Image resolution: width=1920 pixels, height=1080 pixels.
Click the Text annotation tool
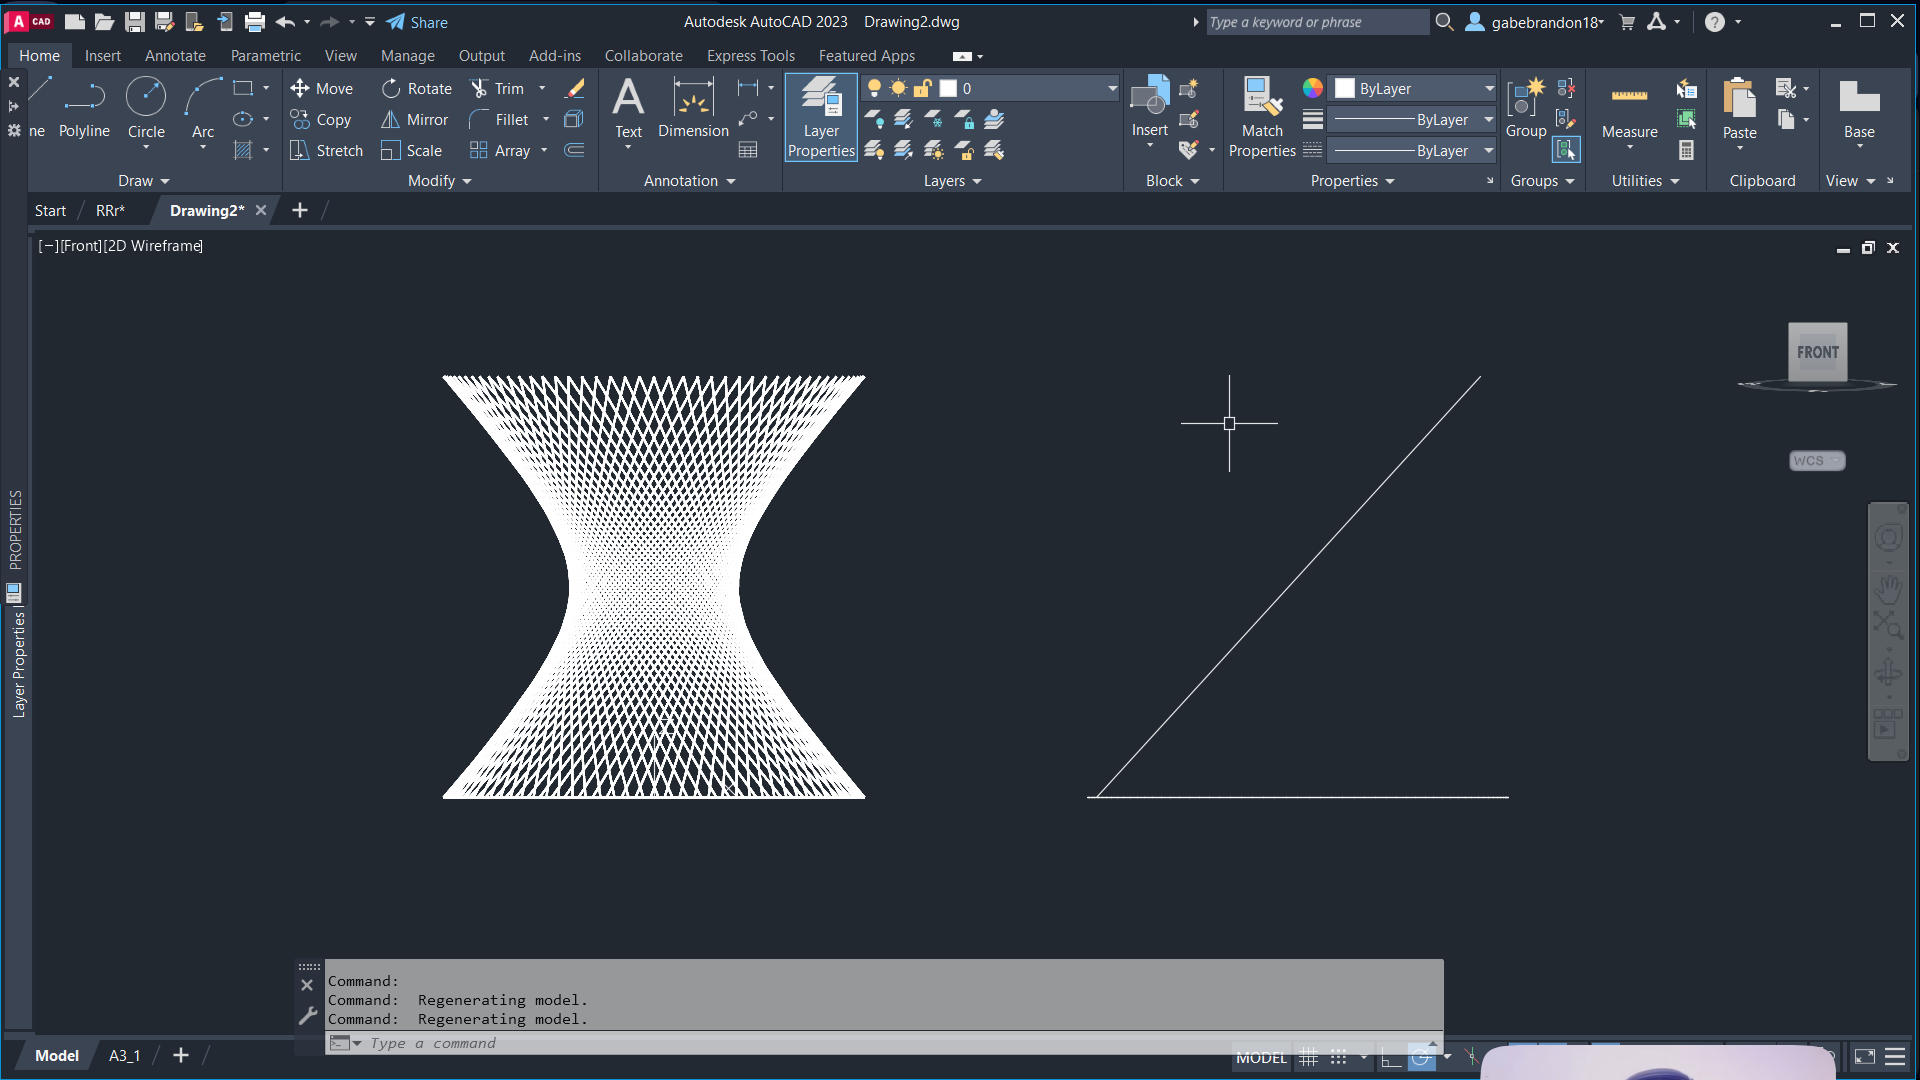coord(628,98)
